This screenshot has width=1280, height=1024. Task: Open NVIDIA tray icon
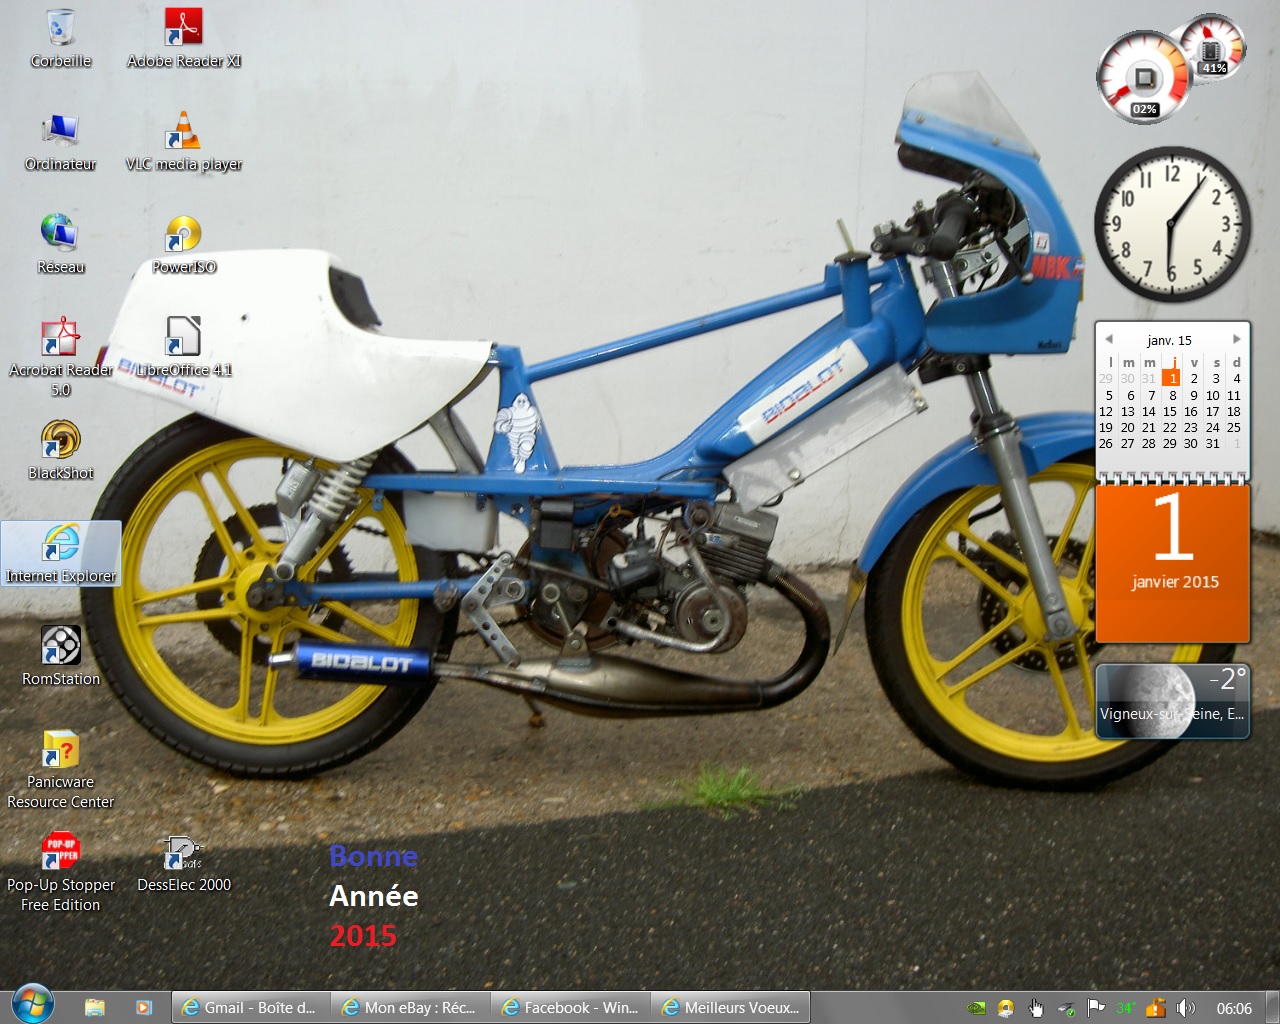tap(977, 1008)
